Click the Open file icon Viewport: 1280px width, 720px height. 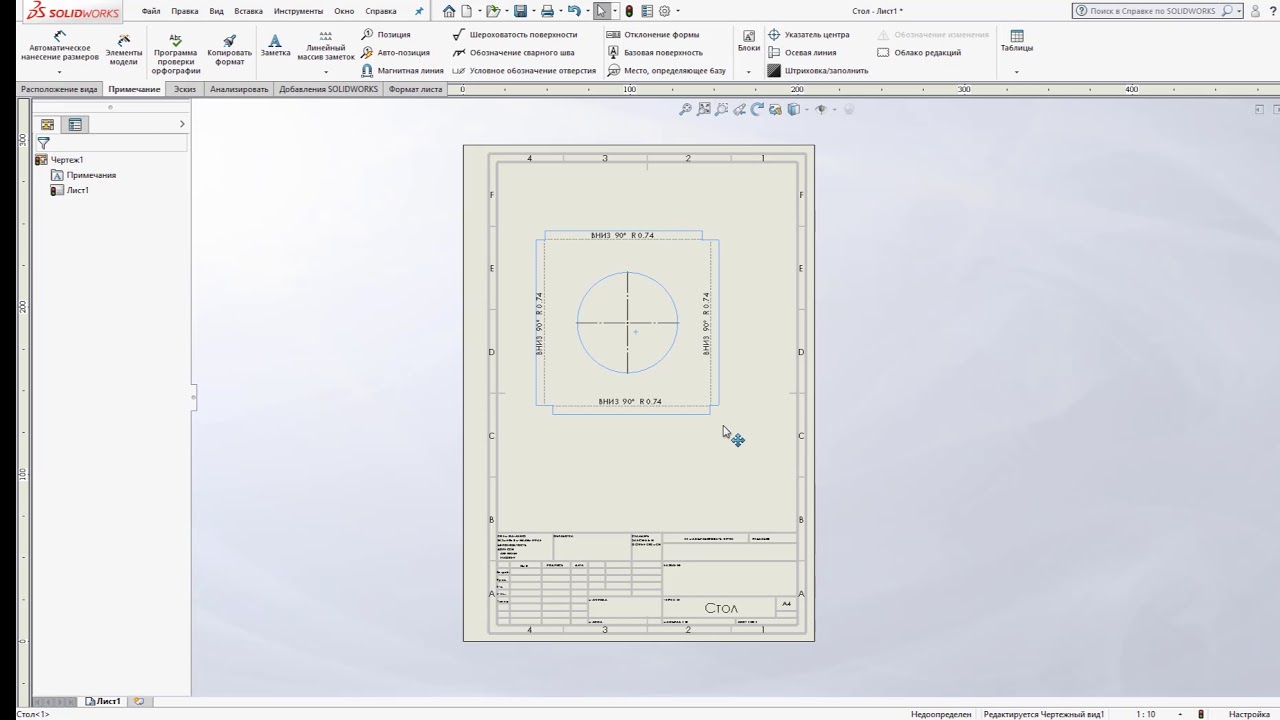[492, 11]
